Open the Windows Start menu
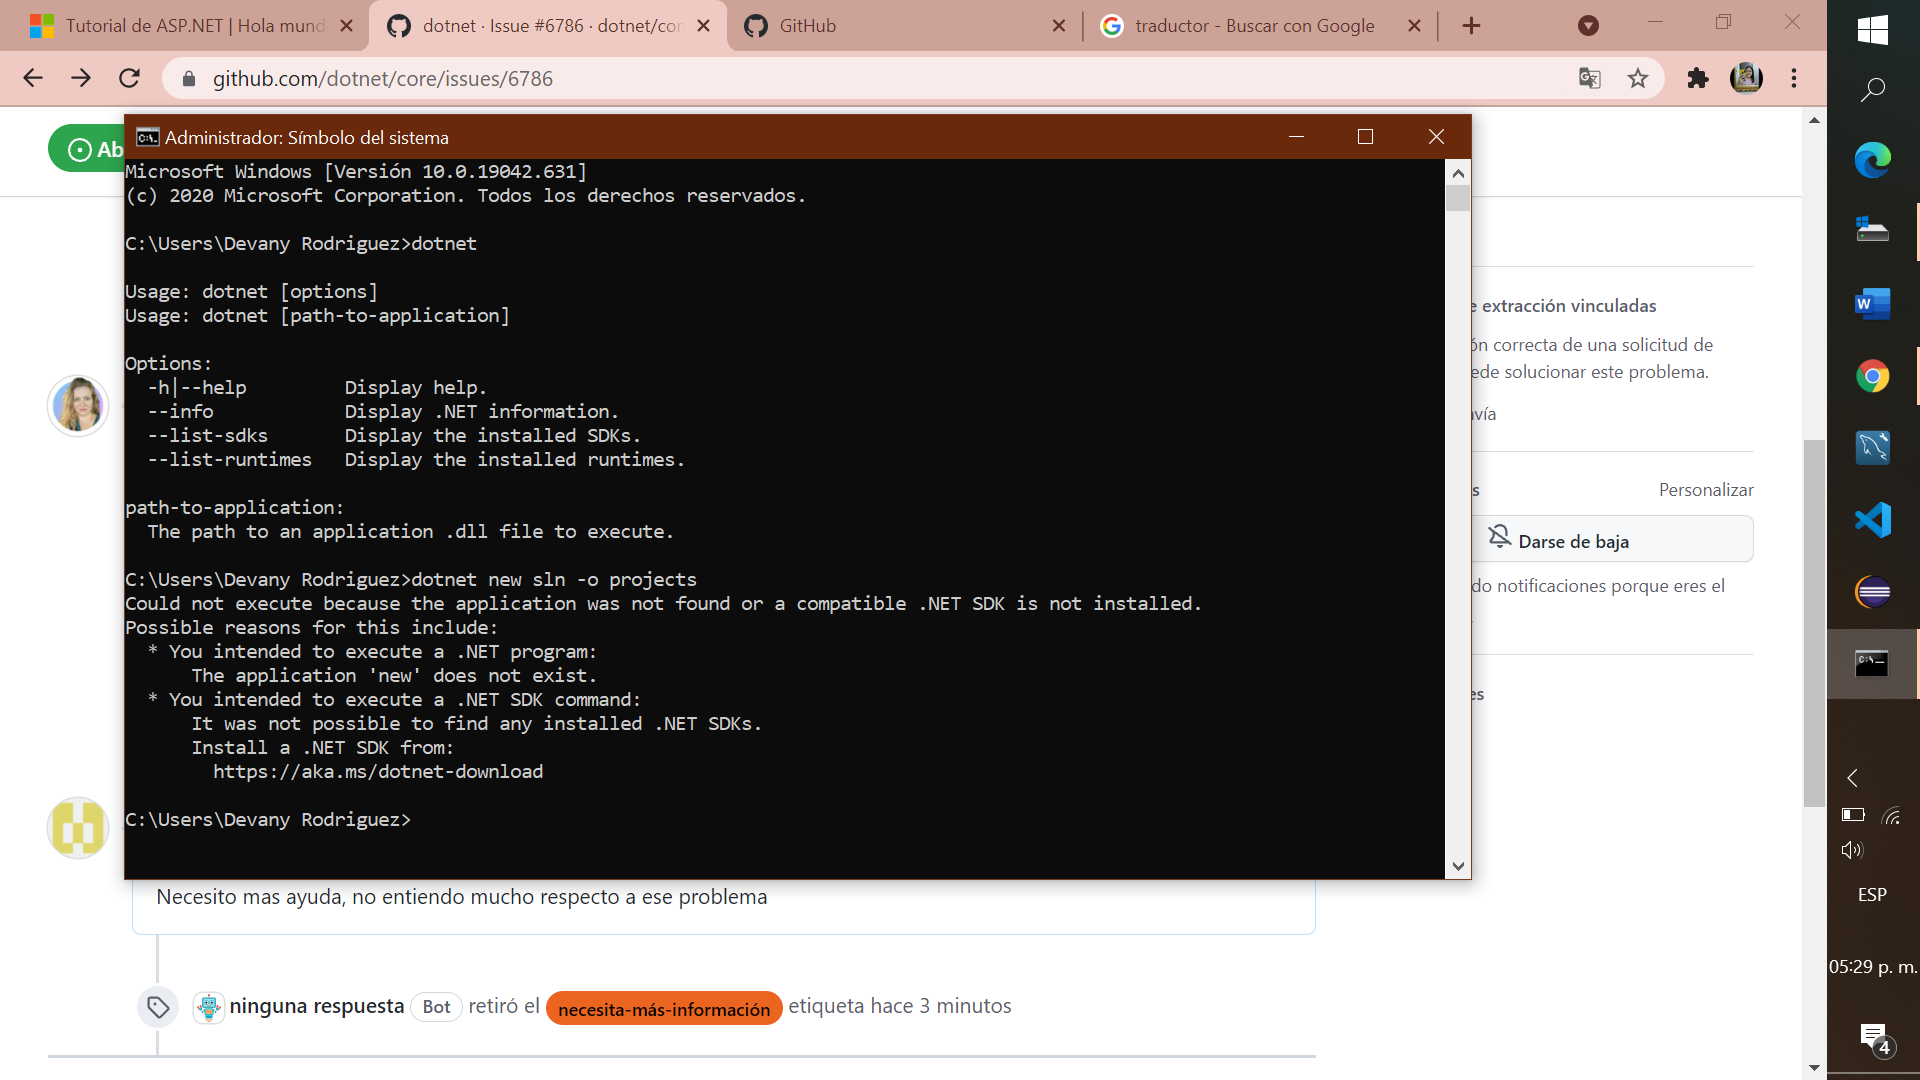Image resolution: width=1920 pixels, height=1080 pixels. pos(1874,30)
